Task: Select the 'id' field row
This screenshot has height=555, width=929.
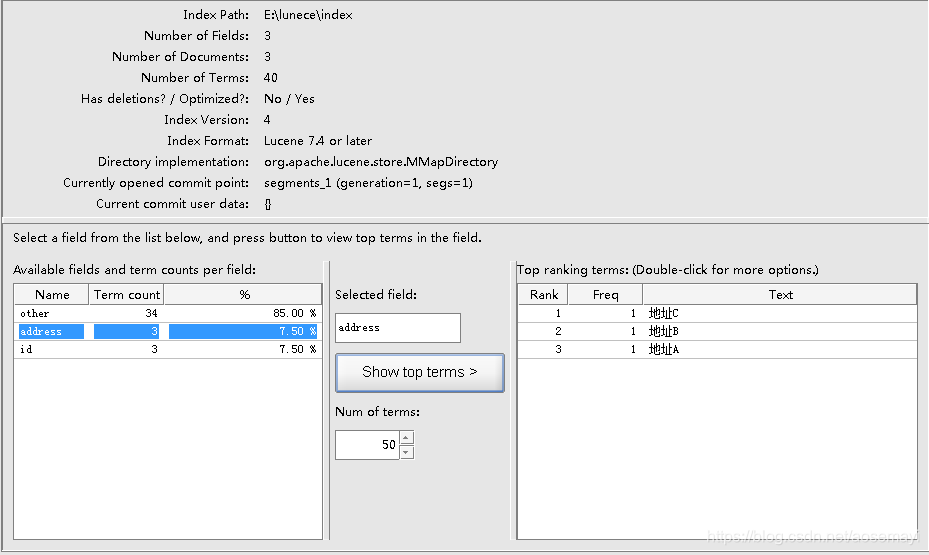Action: (168, 349)
